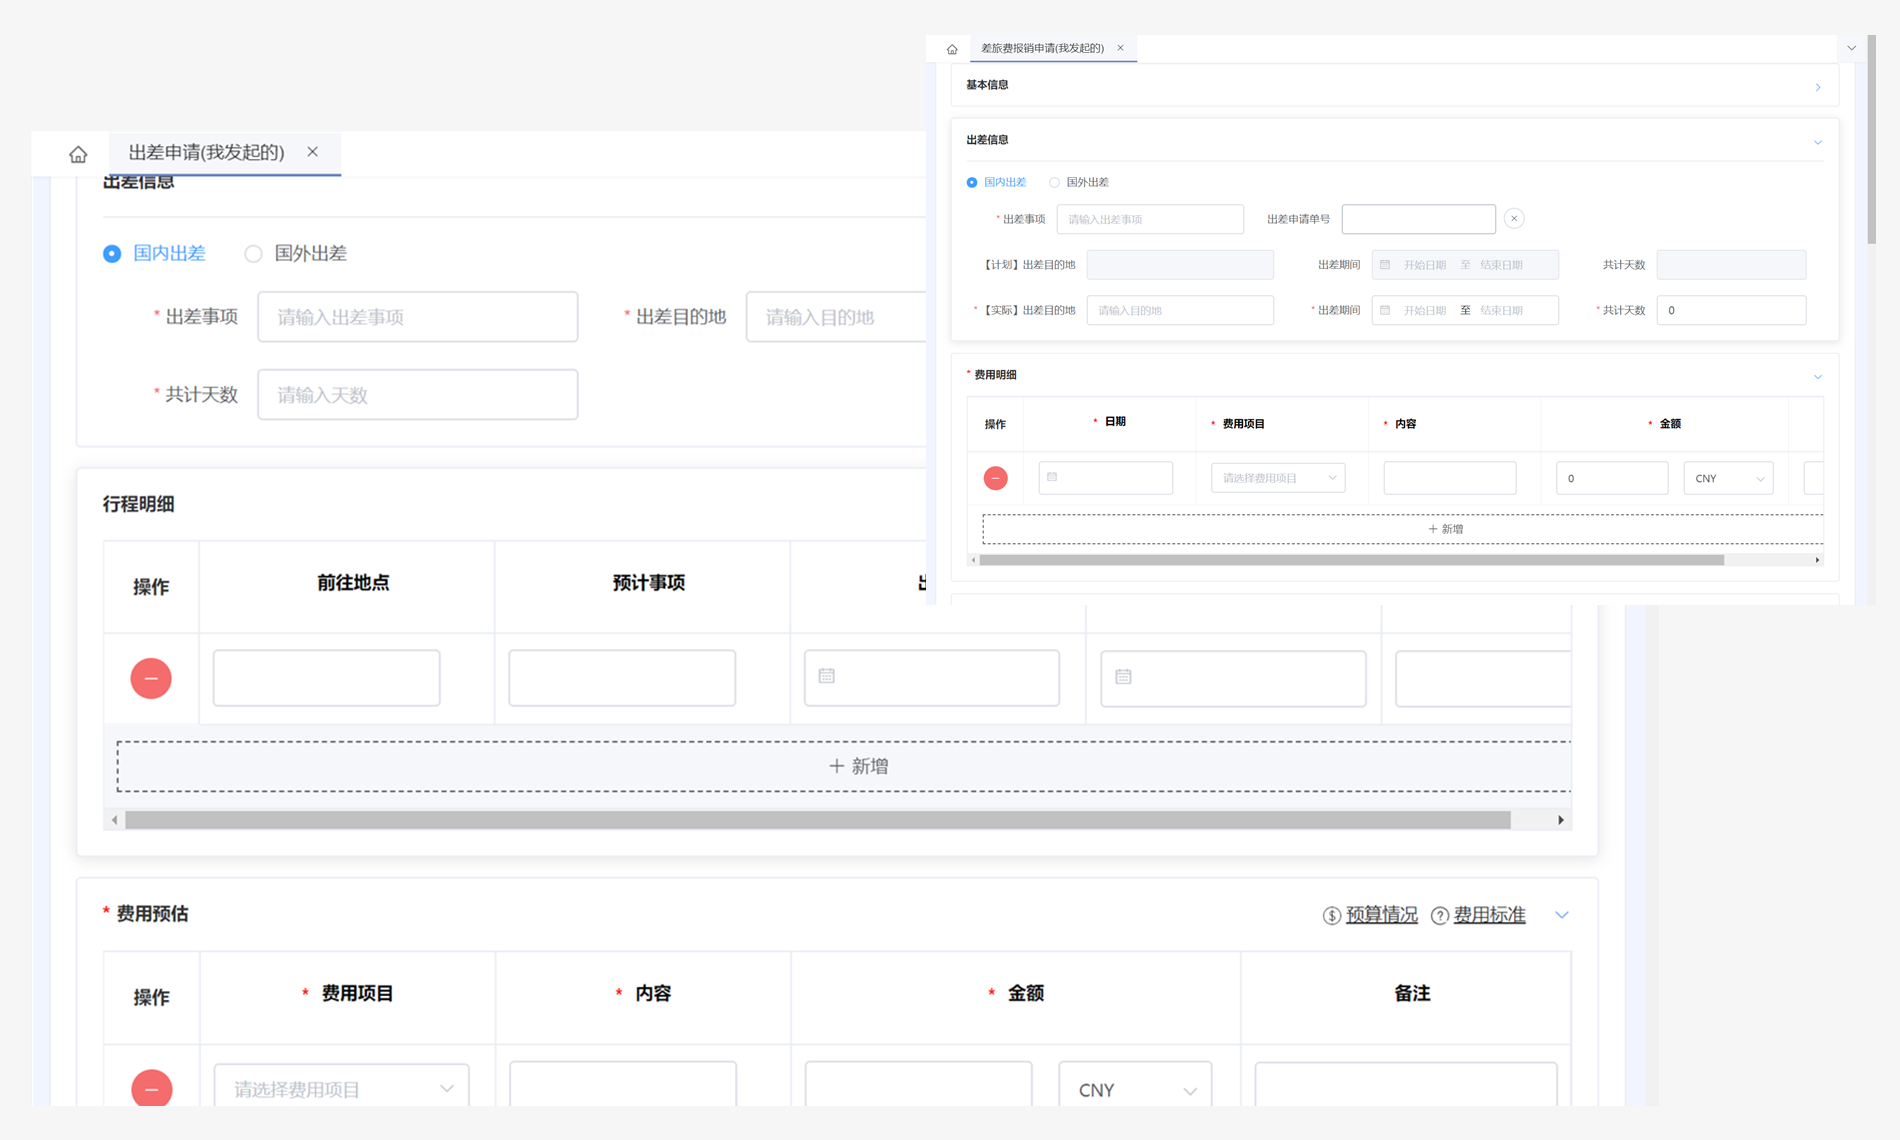The image size is (1900, 1140).
Task: Close the 差旅费报销申请(我发起的) tab
Action: 1120,48
